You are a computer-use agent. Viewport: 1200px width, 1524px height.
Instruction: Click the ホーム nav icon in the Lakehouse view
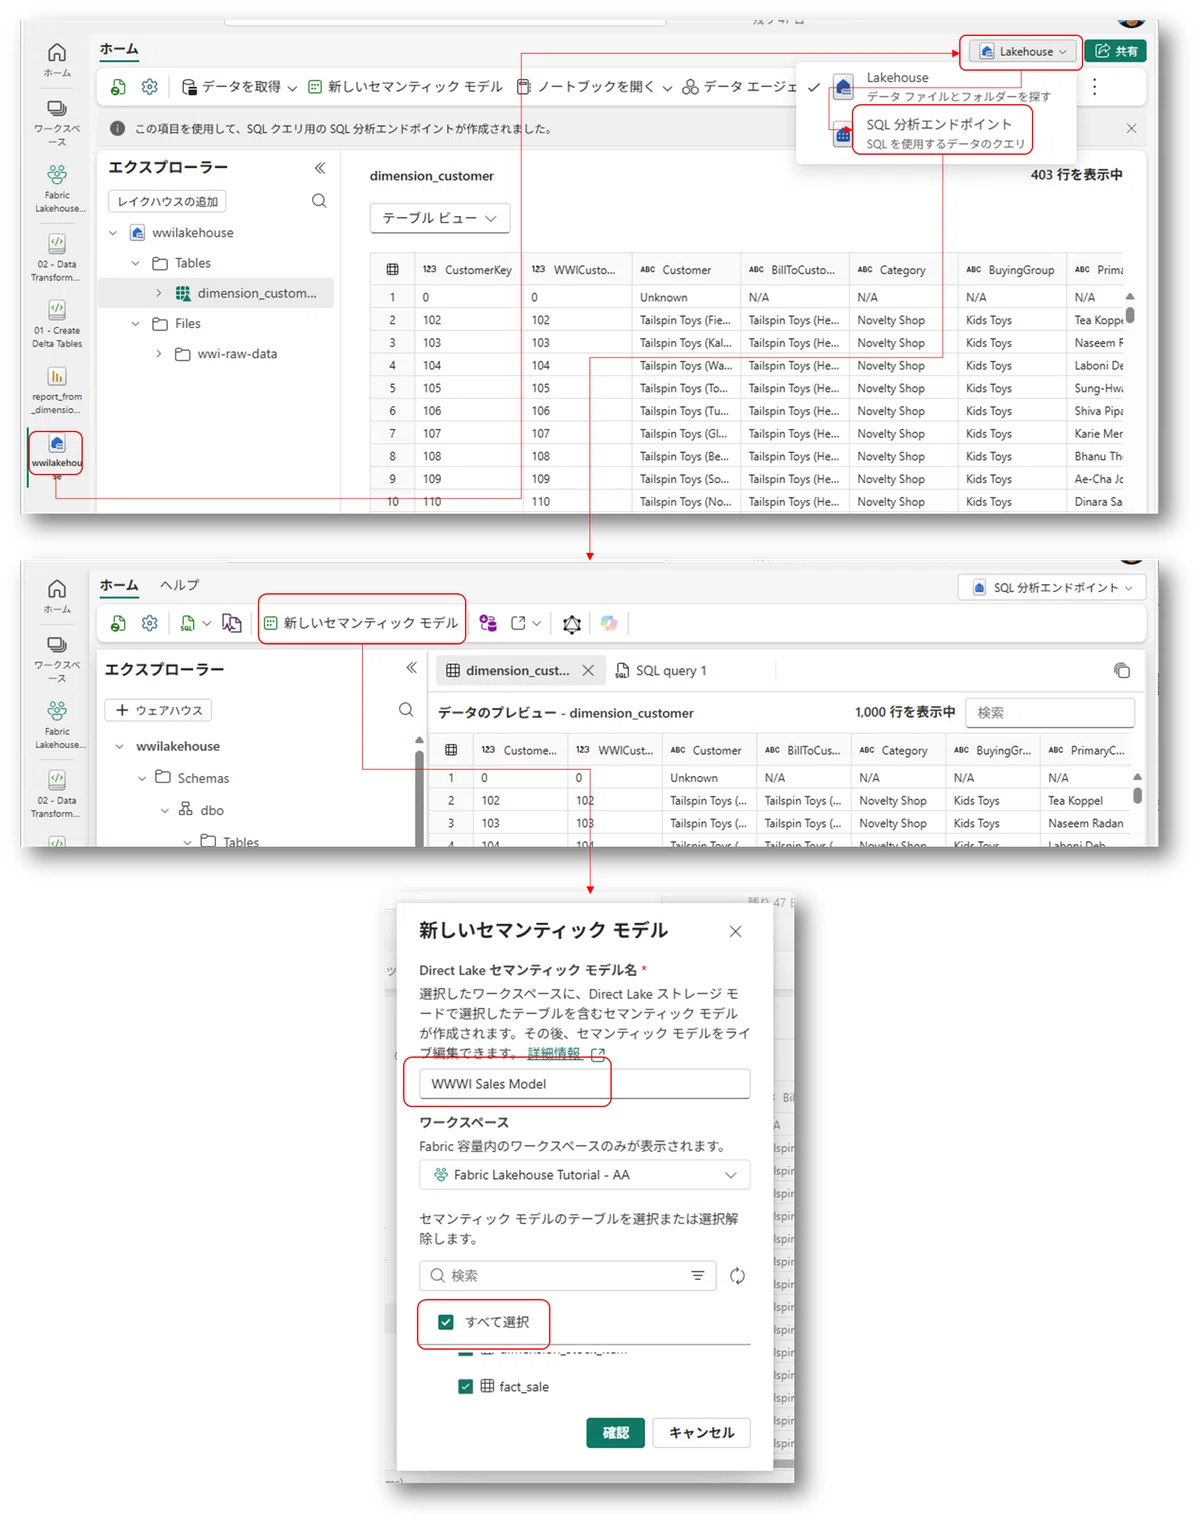(57, 59)
